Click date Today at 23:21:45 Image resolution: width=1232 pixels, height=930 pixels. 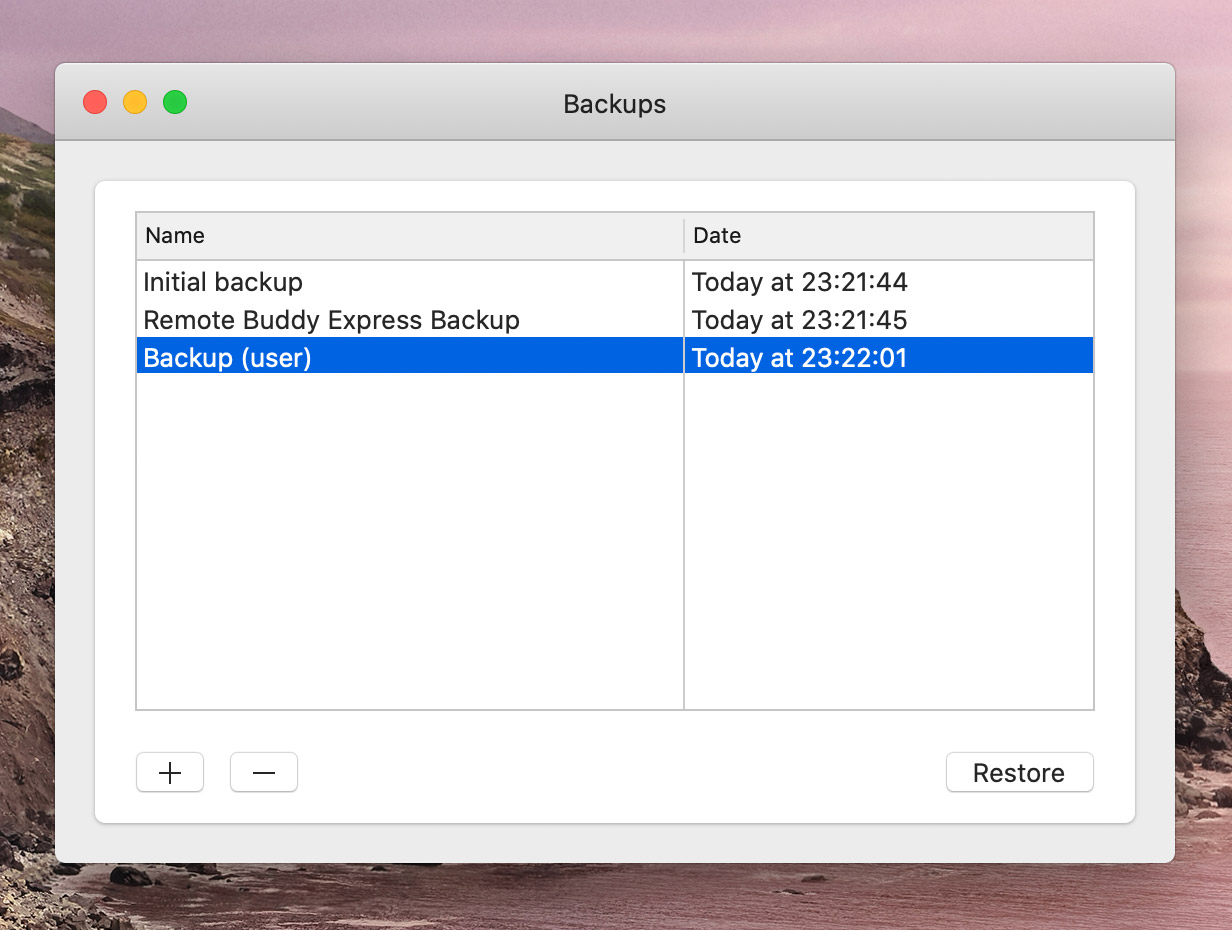(799, 320)
